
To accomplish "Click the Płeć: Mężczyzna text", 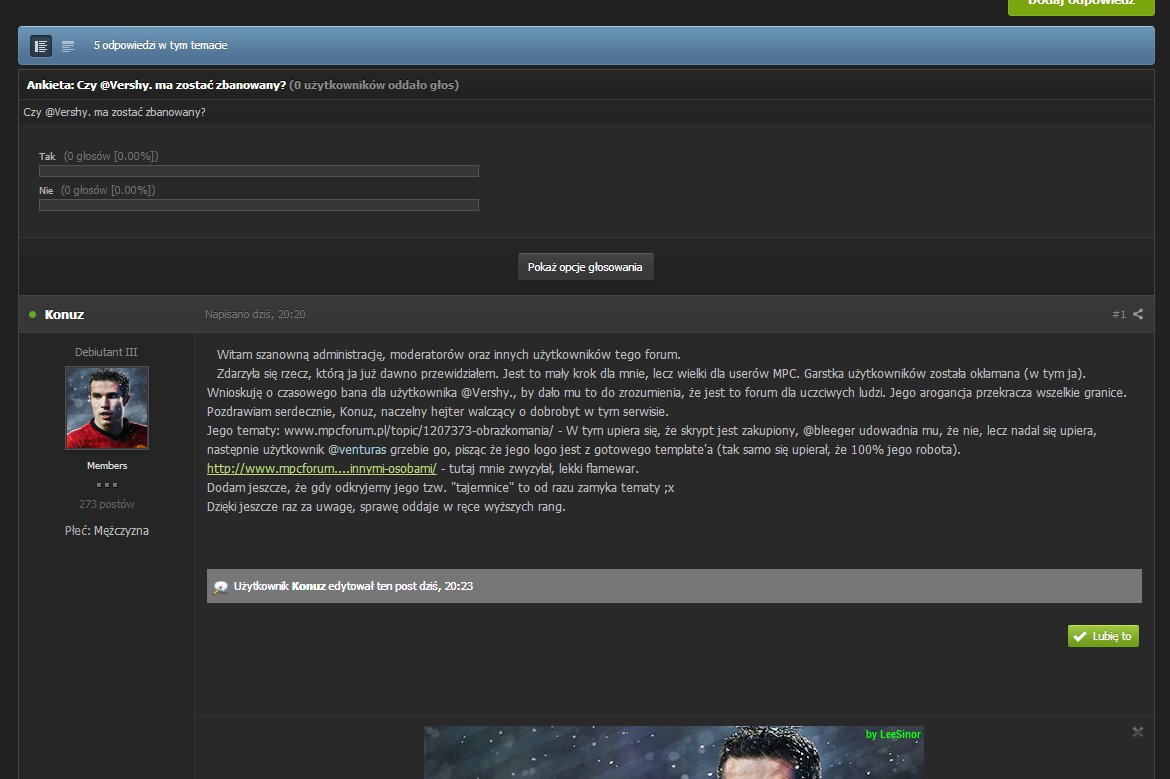I will (x=107, y=531).
